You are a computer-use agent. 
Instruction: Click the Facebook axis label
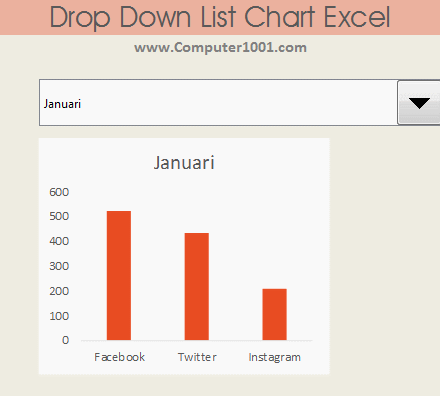[119, 357]
